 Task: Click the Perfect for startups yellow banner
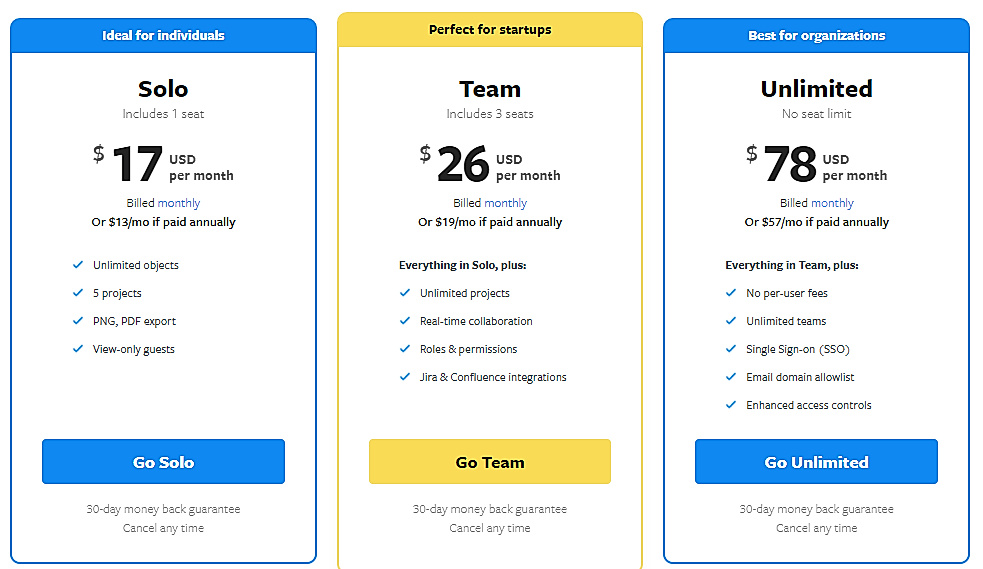pos(490,30)
